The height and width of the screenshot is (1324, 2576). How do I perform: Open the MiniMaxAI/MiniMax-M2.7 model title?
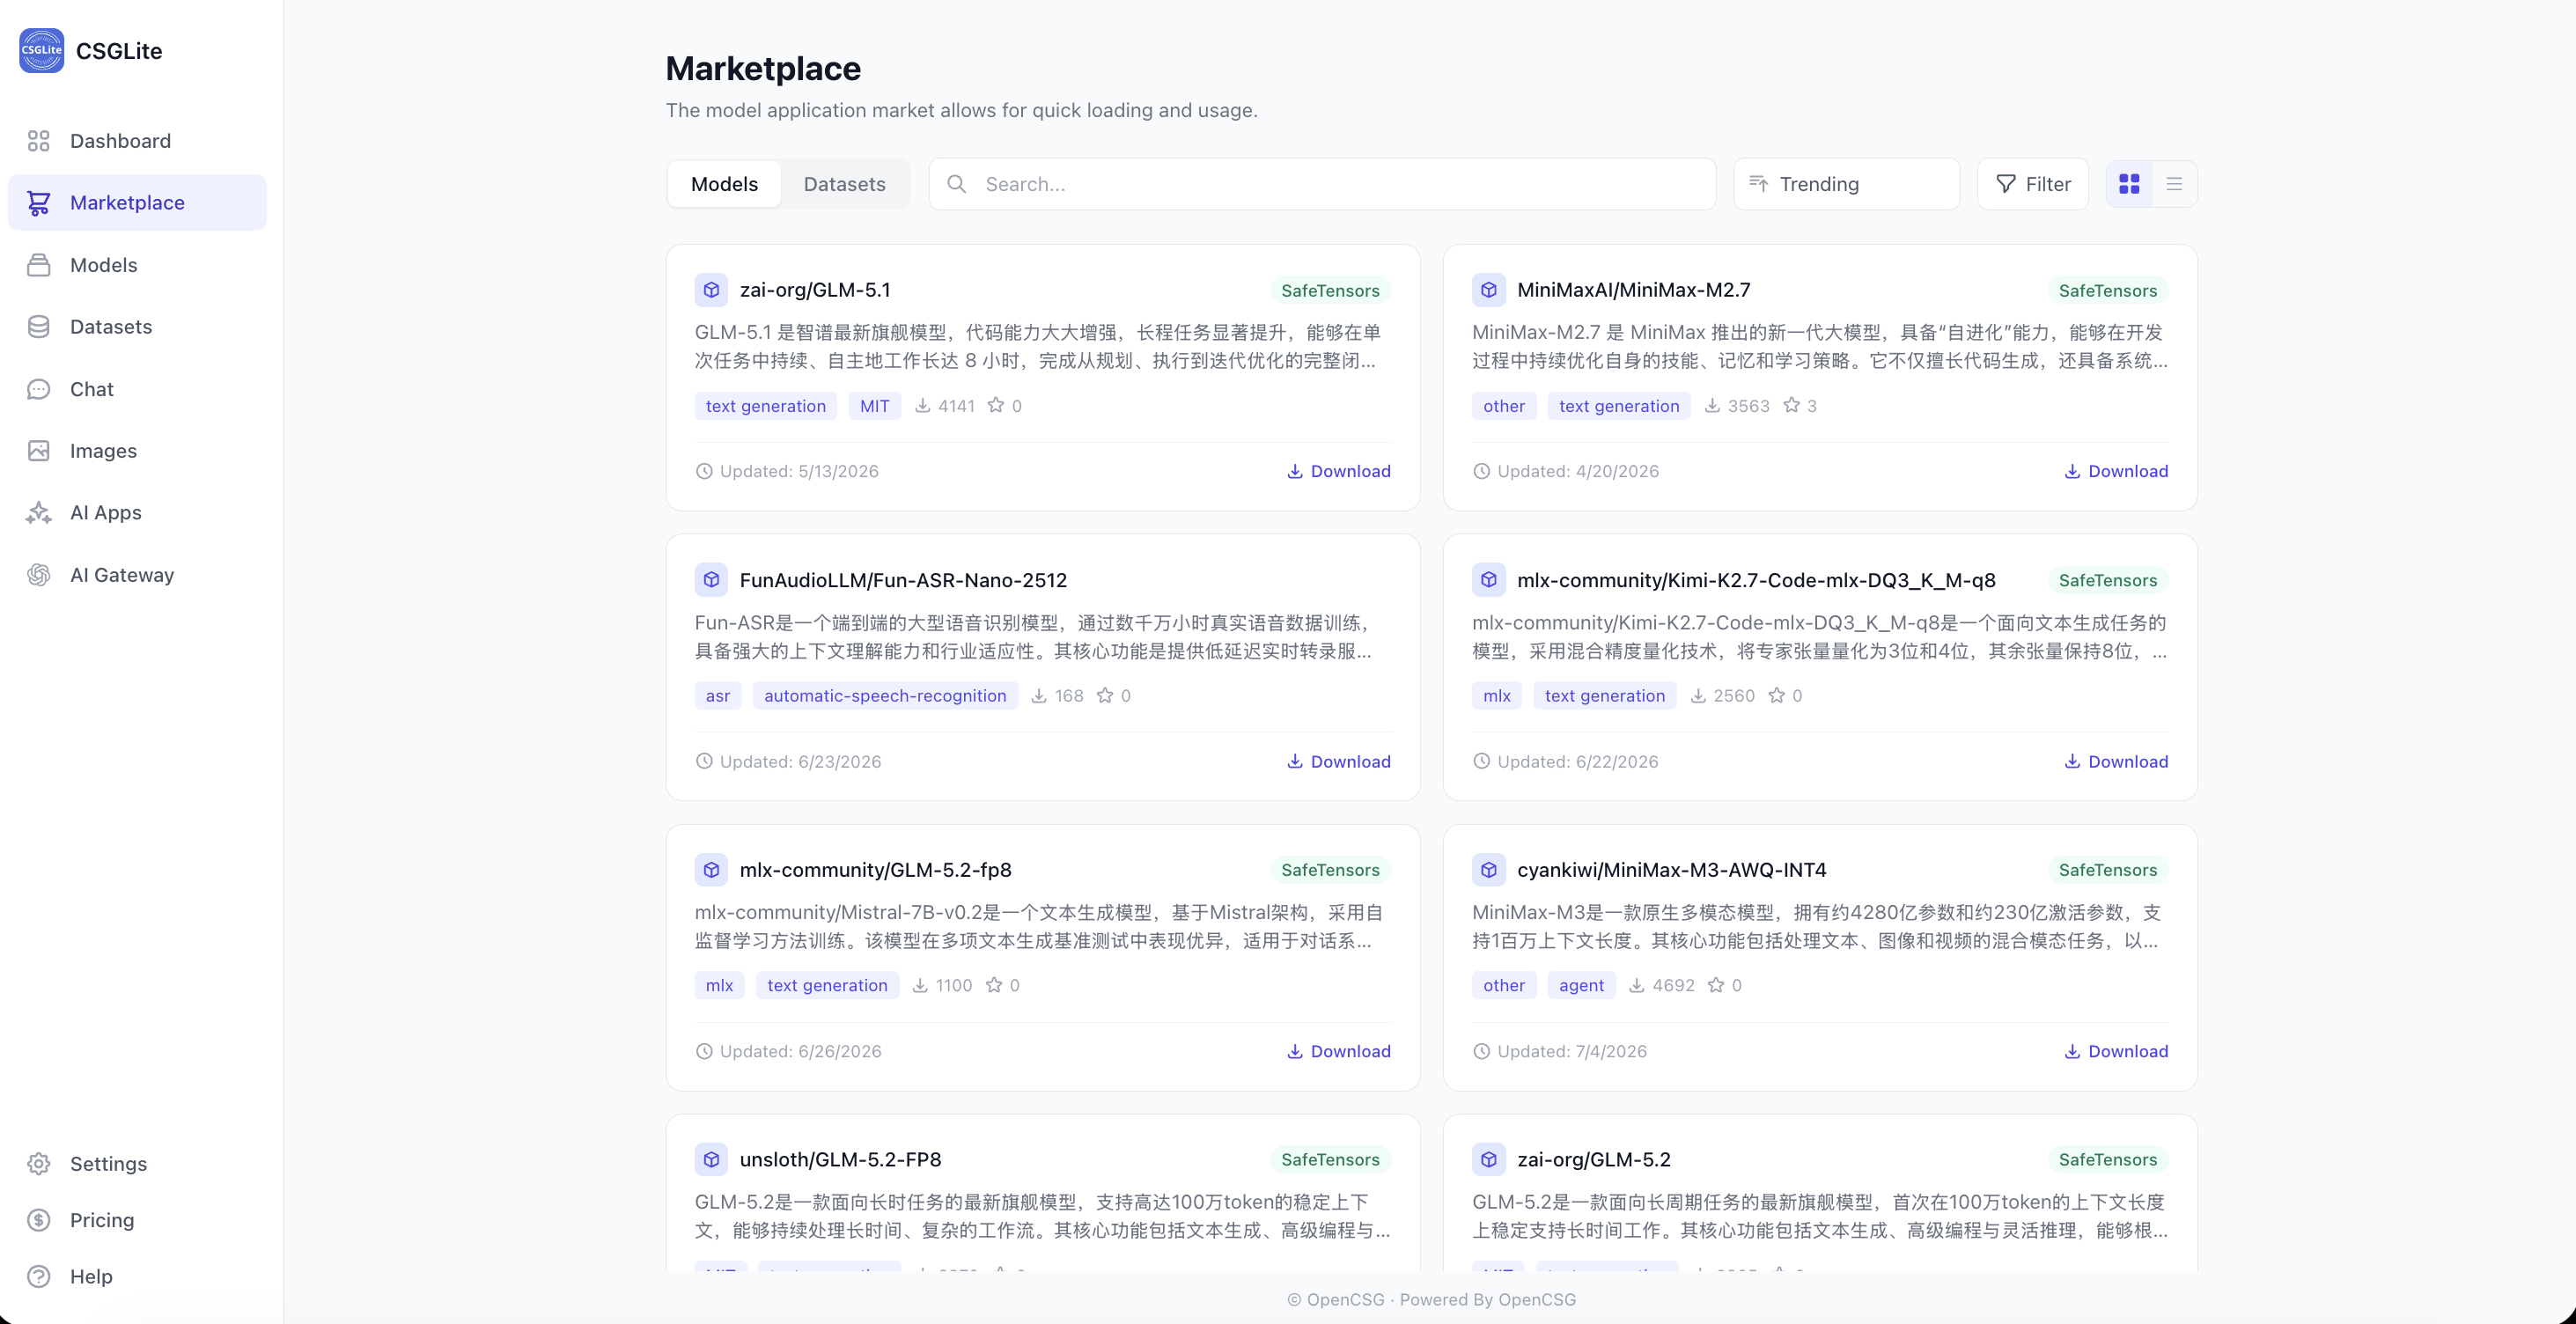(x=1634, y=290)
